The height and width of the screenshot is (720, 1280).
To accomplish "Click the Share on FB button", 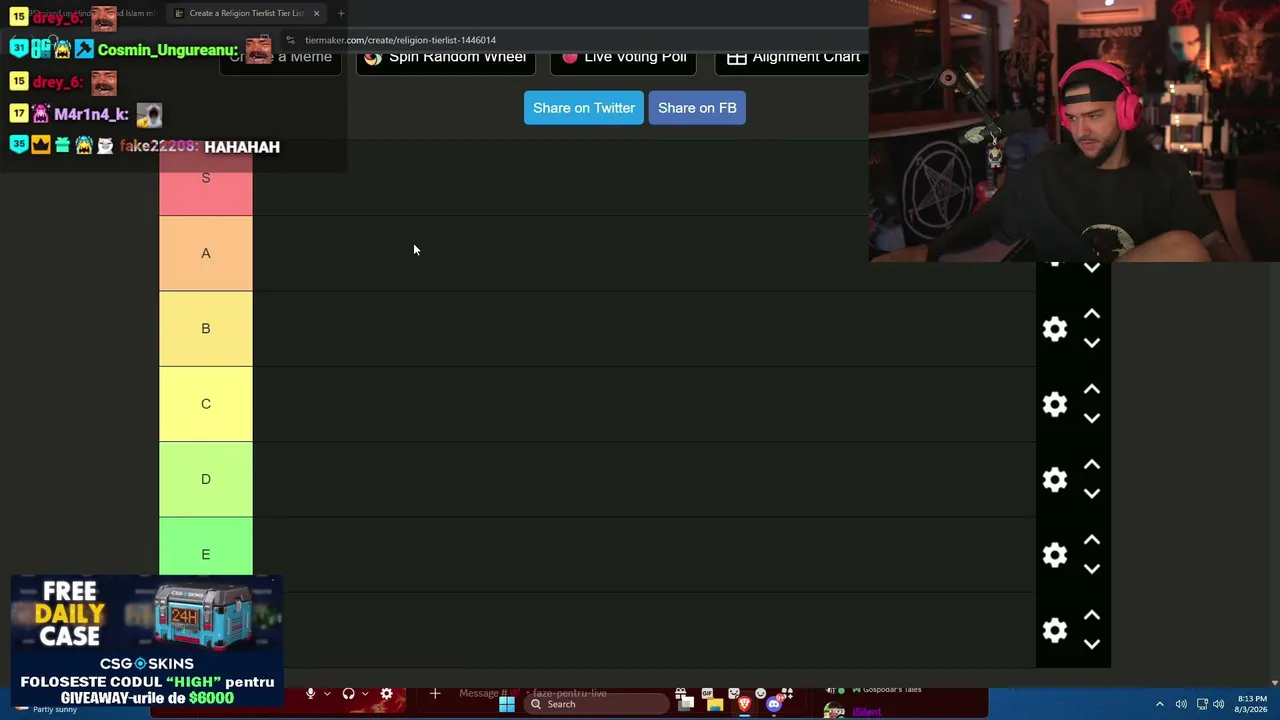I will tap(697, 108).
